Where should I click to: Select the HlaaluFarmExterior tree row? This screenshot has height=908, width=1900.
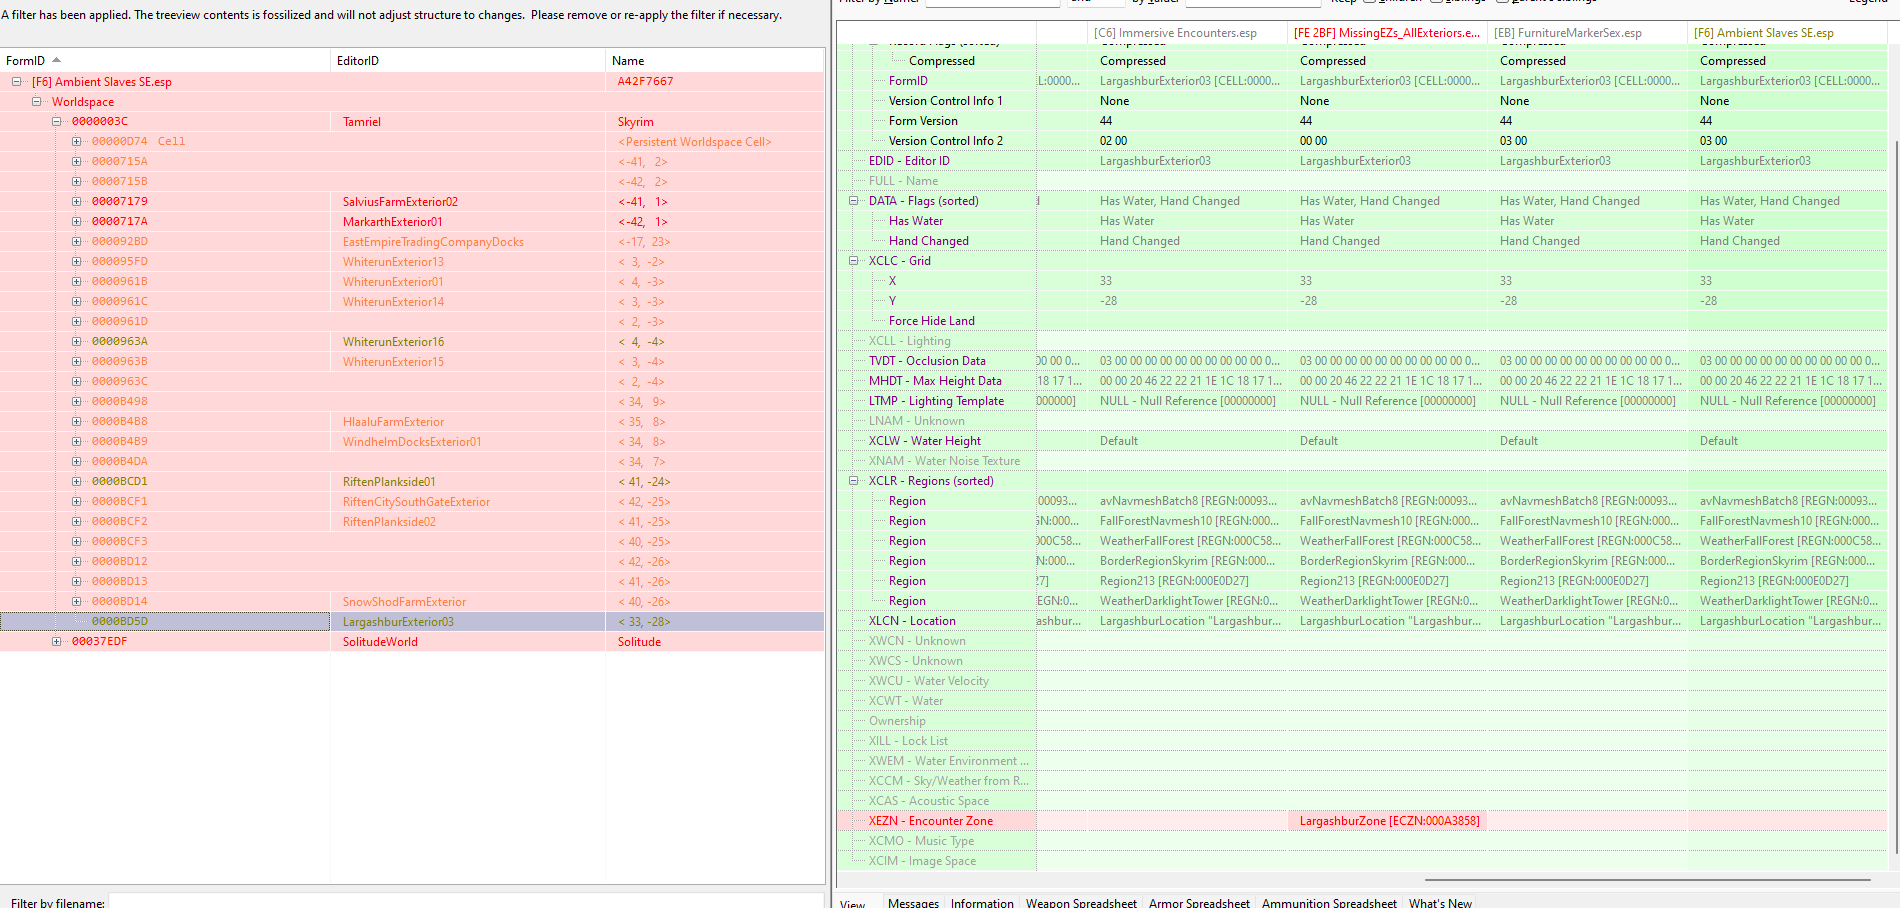click(412, 422)
